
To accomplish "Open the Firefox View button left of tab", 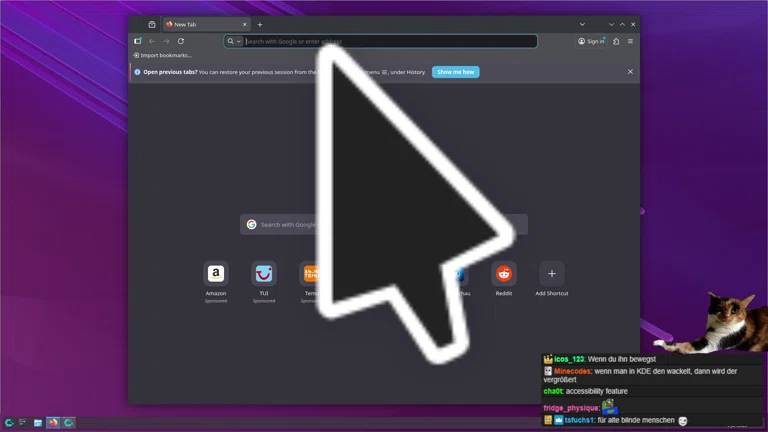I will (152, 24).
